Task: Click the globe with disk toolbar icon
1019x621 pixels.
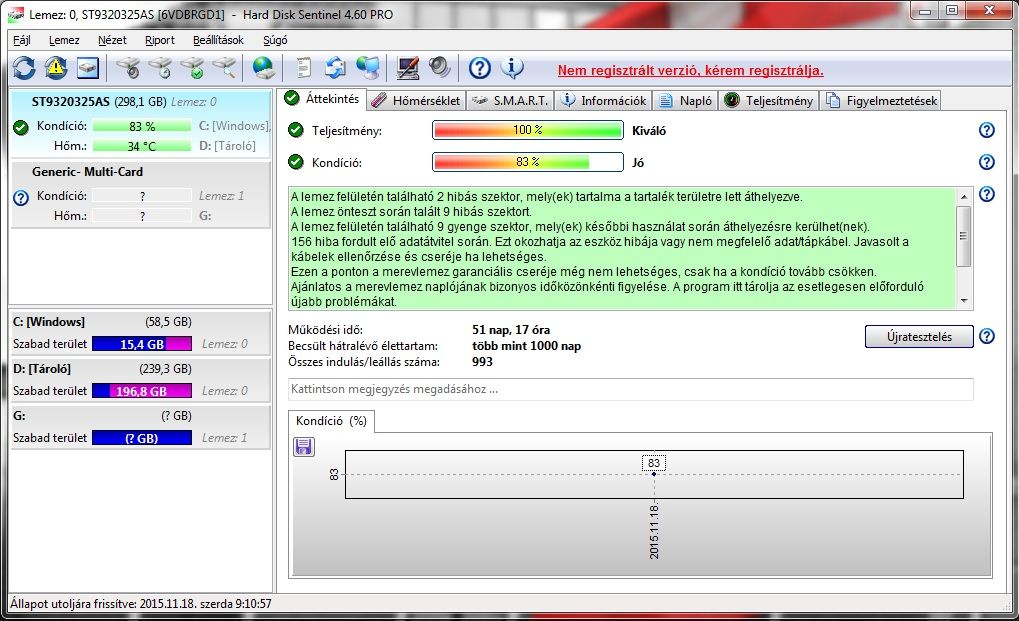Action: (x=264, y=68)
